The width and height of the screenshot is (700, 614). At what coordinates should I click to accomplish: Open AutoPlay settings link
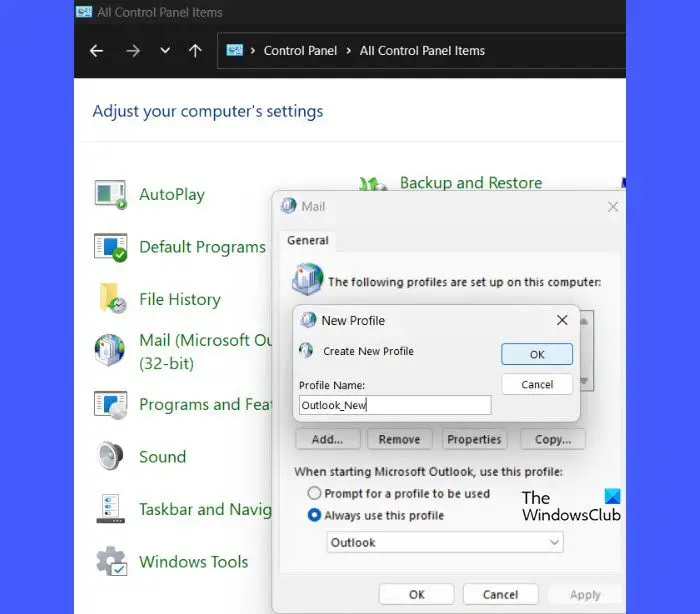(x=172, y=194)
